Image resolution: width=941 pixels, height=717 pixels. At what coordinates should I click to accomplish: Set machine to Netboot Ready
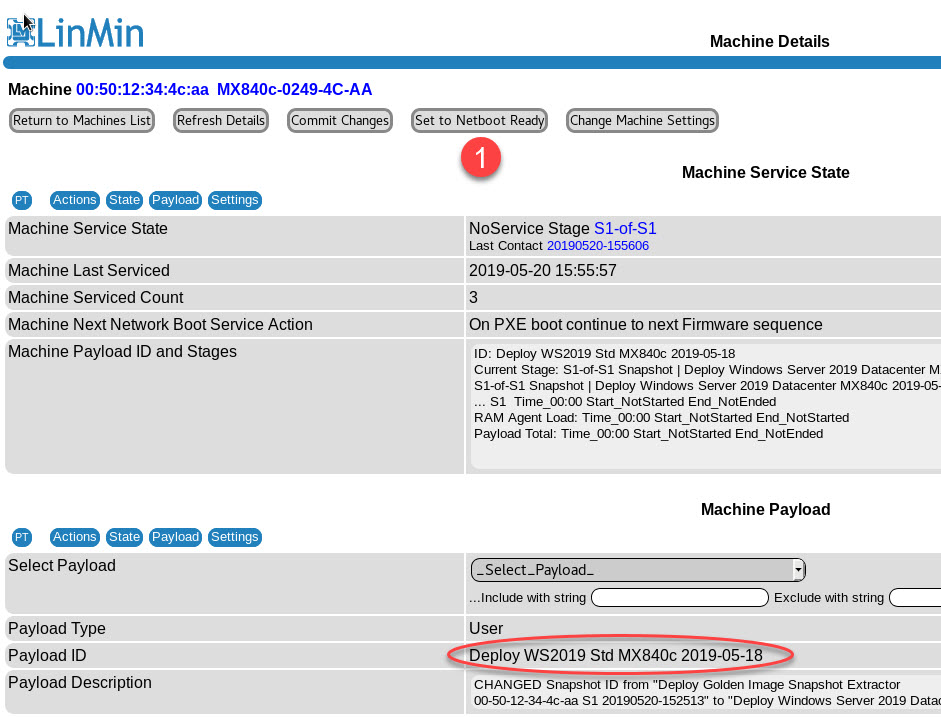click(480, 121)
